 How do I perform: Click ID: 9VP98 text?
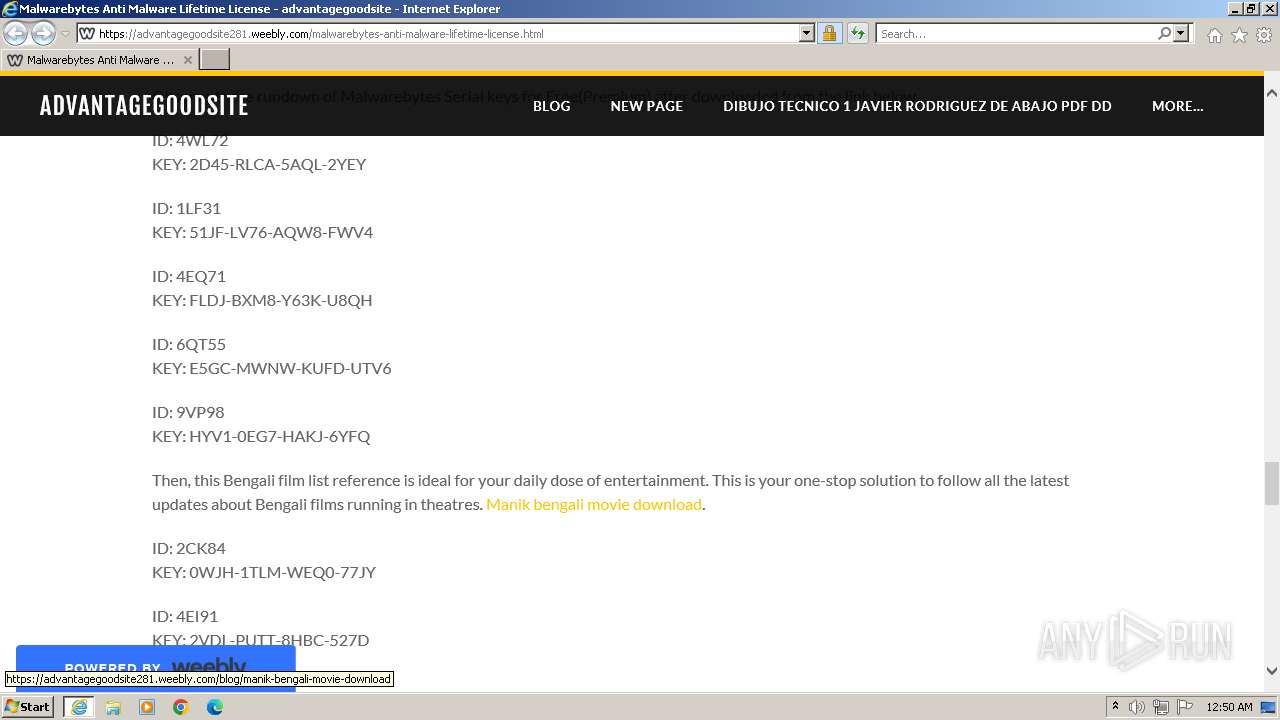188,412
